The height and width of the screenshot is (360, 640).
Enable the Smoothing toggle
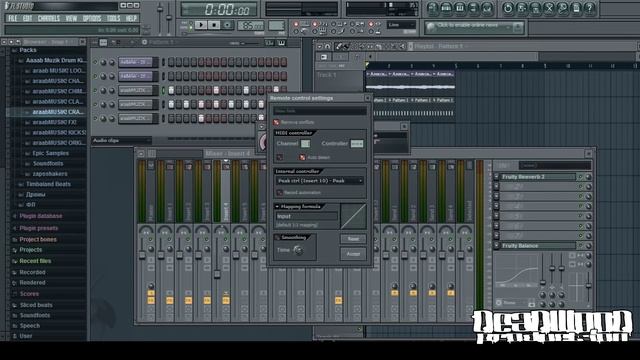pyautogui.click(x=278, y=237)
